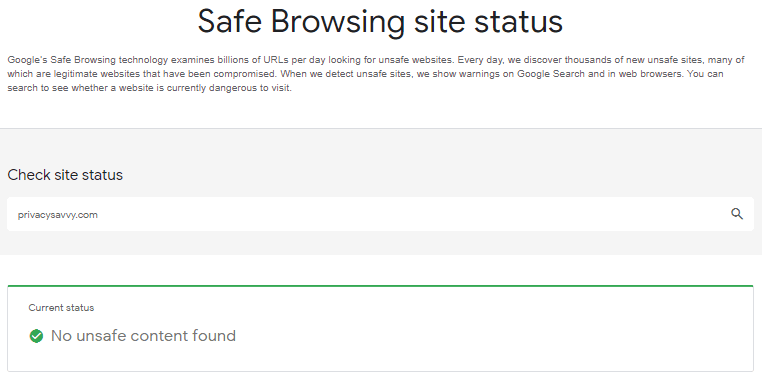Click the divider line below the intro paragraph

pyautogui.click(x=381, y=129)
